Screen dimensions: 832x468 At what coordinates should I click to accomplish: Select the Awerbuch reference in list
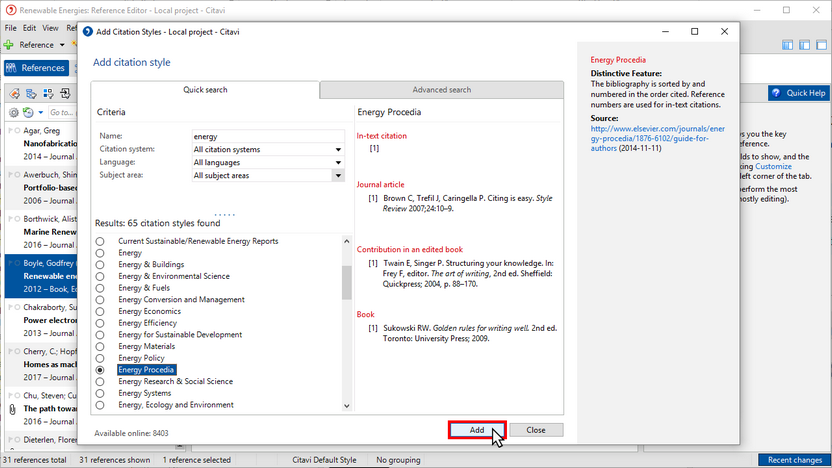[41, 188]
